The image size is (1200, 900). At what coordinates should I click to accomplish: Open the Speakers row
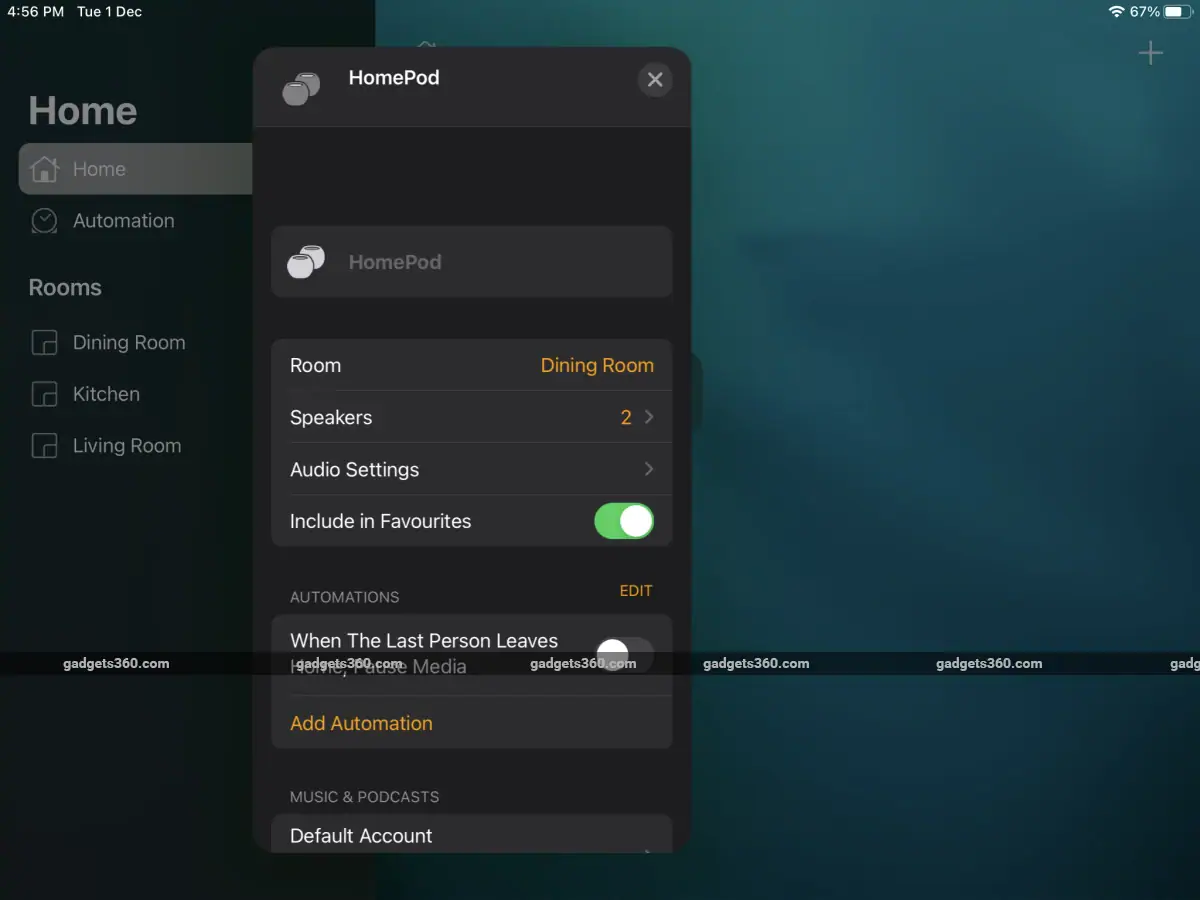(472, 417)
